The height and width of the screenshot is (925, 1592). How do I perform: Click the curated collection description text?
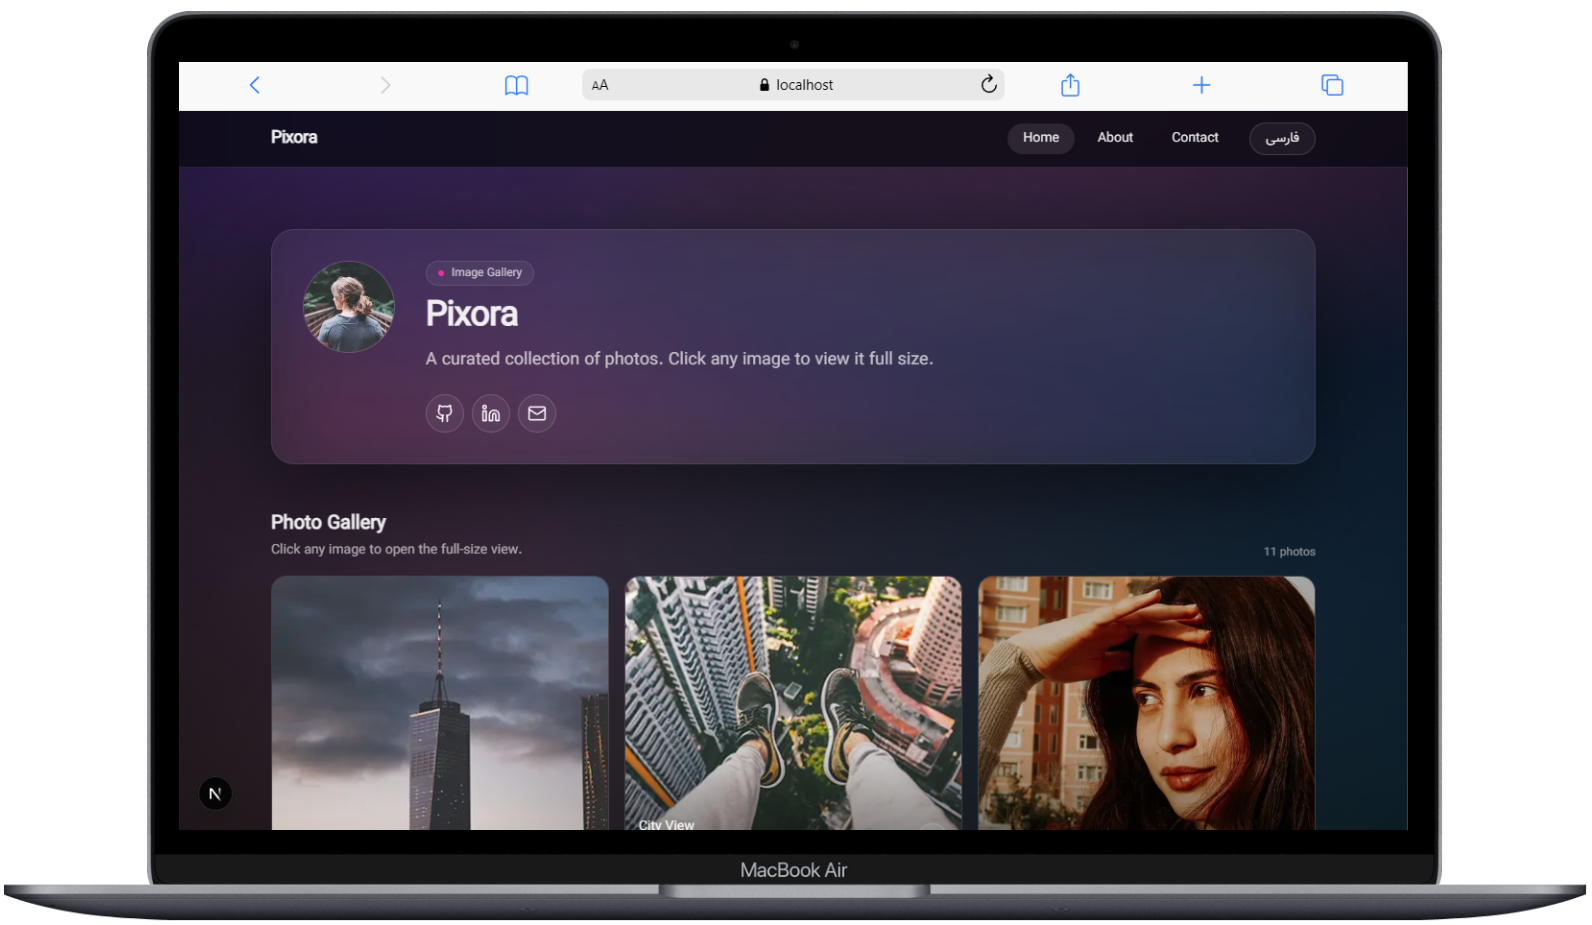[x=680, y=359]
